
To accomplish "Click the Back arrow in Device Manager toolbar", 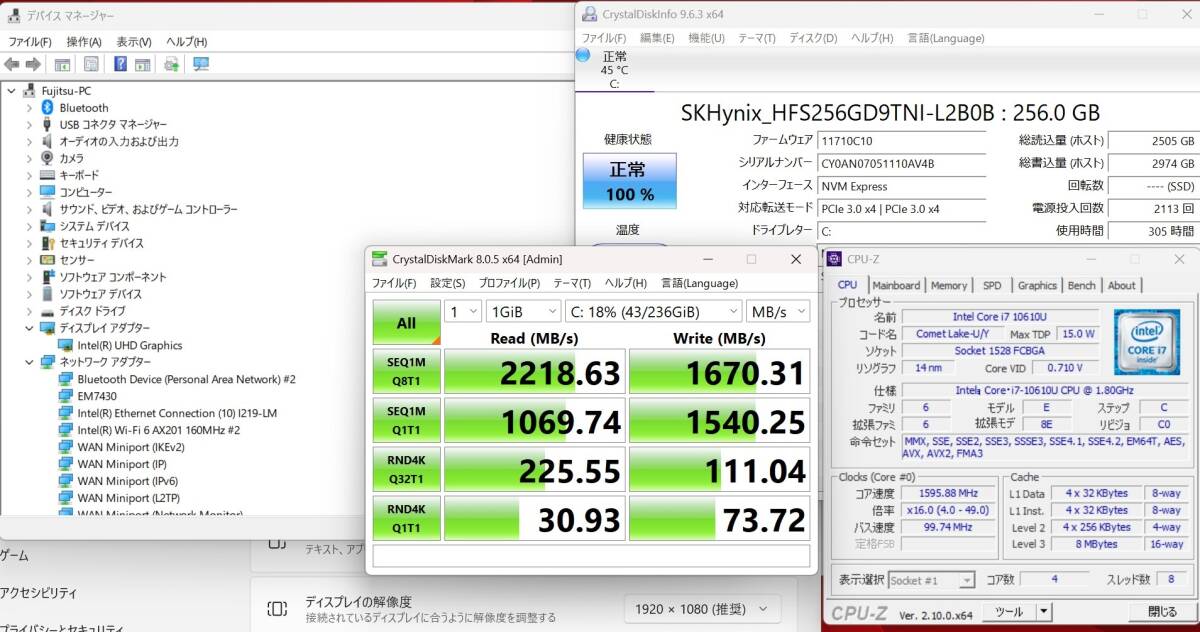I will 12,64.
